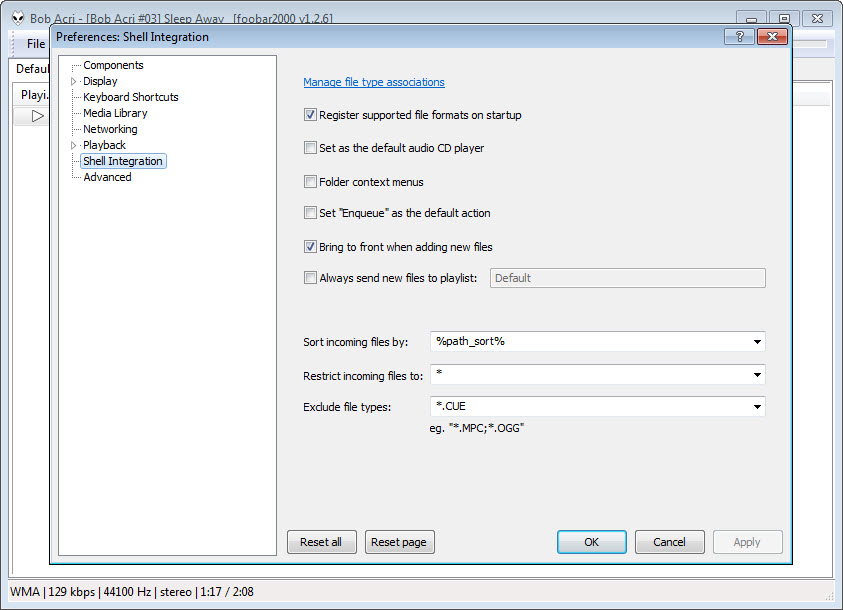Select Shell Integration tree item
The height and width of the screenshot is (610, 843).
point(123,161)
